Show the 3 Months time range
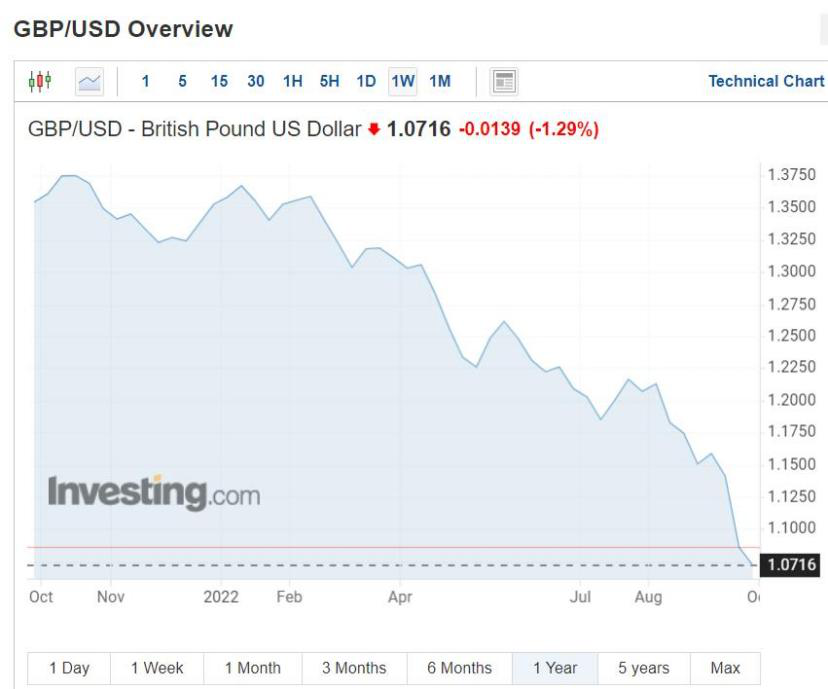 tap(354, 668)
